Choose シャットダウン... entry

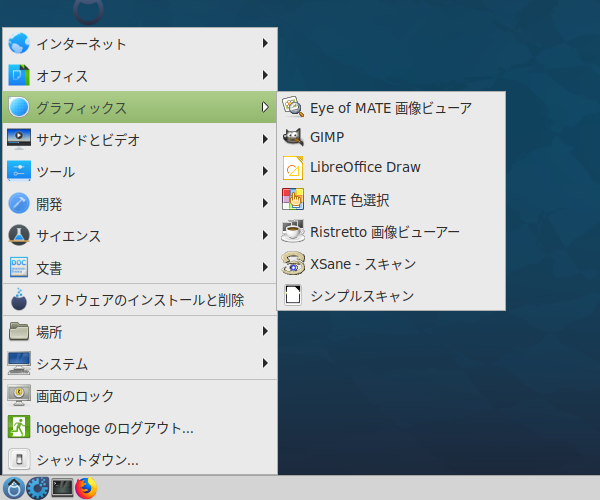[140, 459]
